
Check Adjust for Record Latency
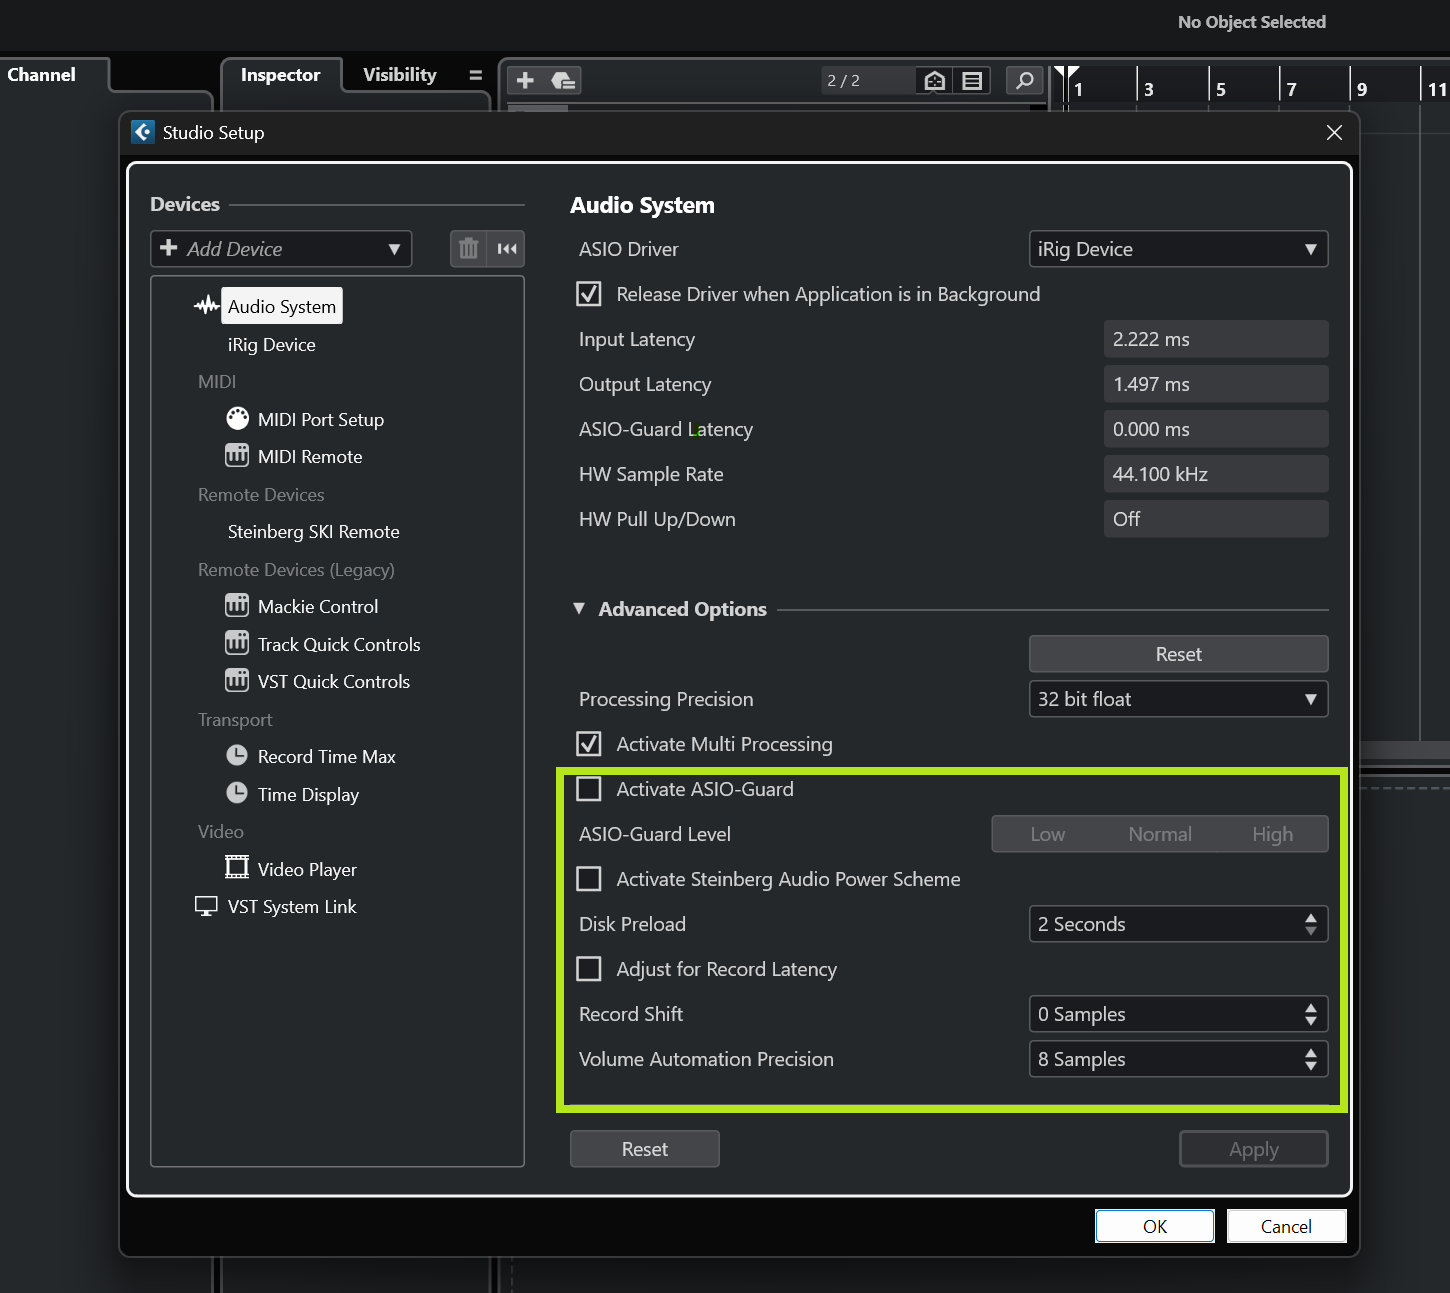(589, 969)
